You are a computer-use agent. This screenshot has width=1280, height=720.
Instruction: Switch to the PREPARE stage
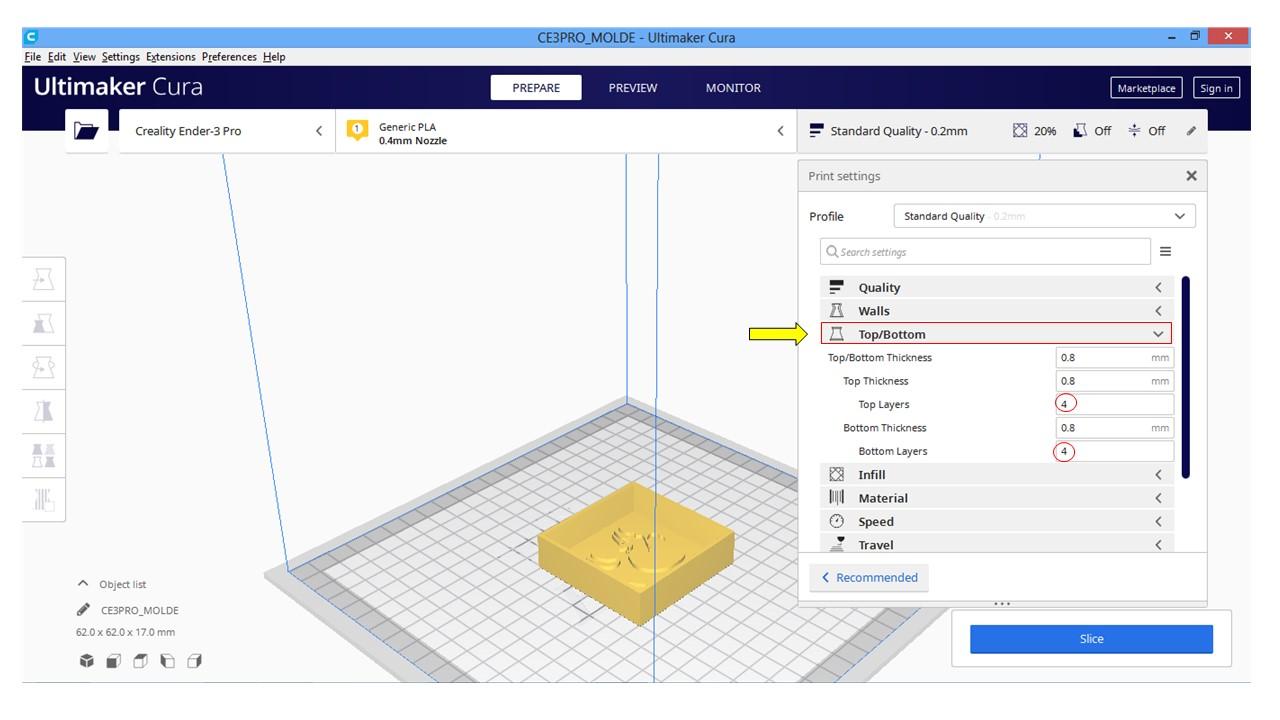coord(536,88)
